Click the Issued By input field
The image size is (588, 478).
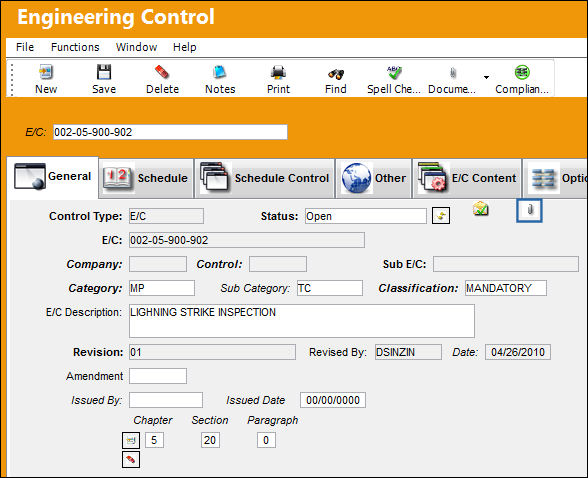click(x=166, y=400)
